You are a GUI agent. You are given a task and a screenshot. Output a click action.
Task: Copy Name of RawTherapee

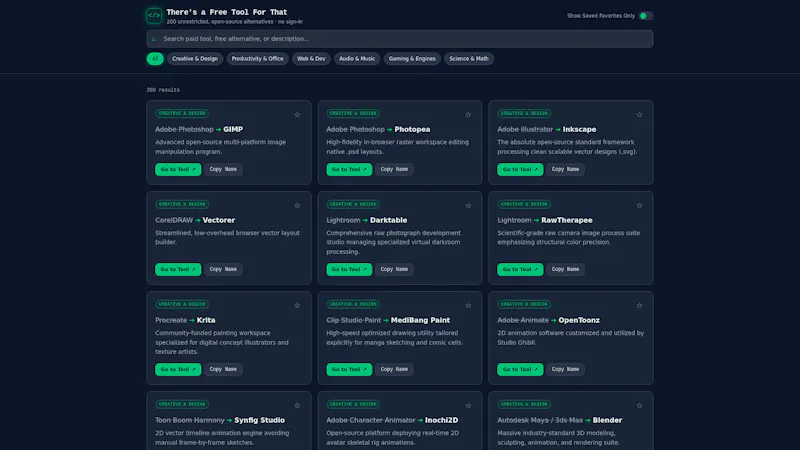pyautogui.click(x=565, y=269)
